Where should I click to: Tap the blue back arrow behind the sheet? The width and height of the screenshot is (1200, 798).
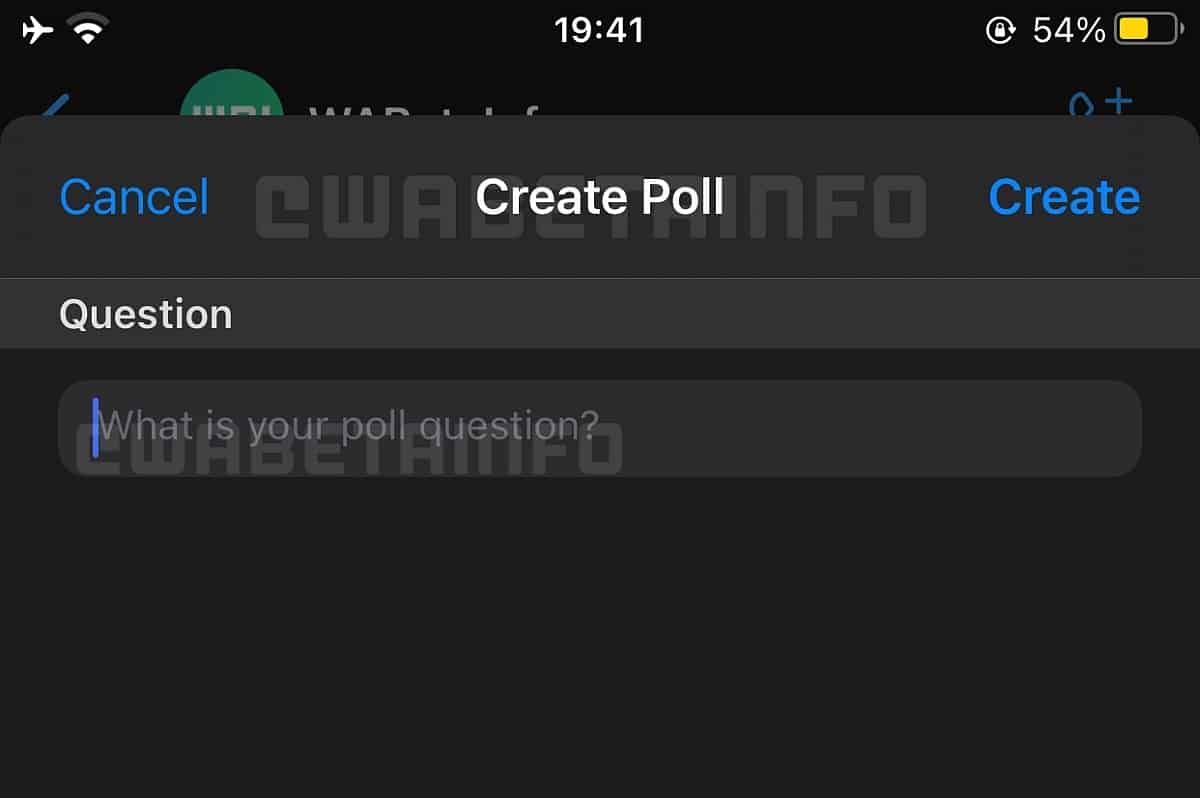56,104
